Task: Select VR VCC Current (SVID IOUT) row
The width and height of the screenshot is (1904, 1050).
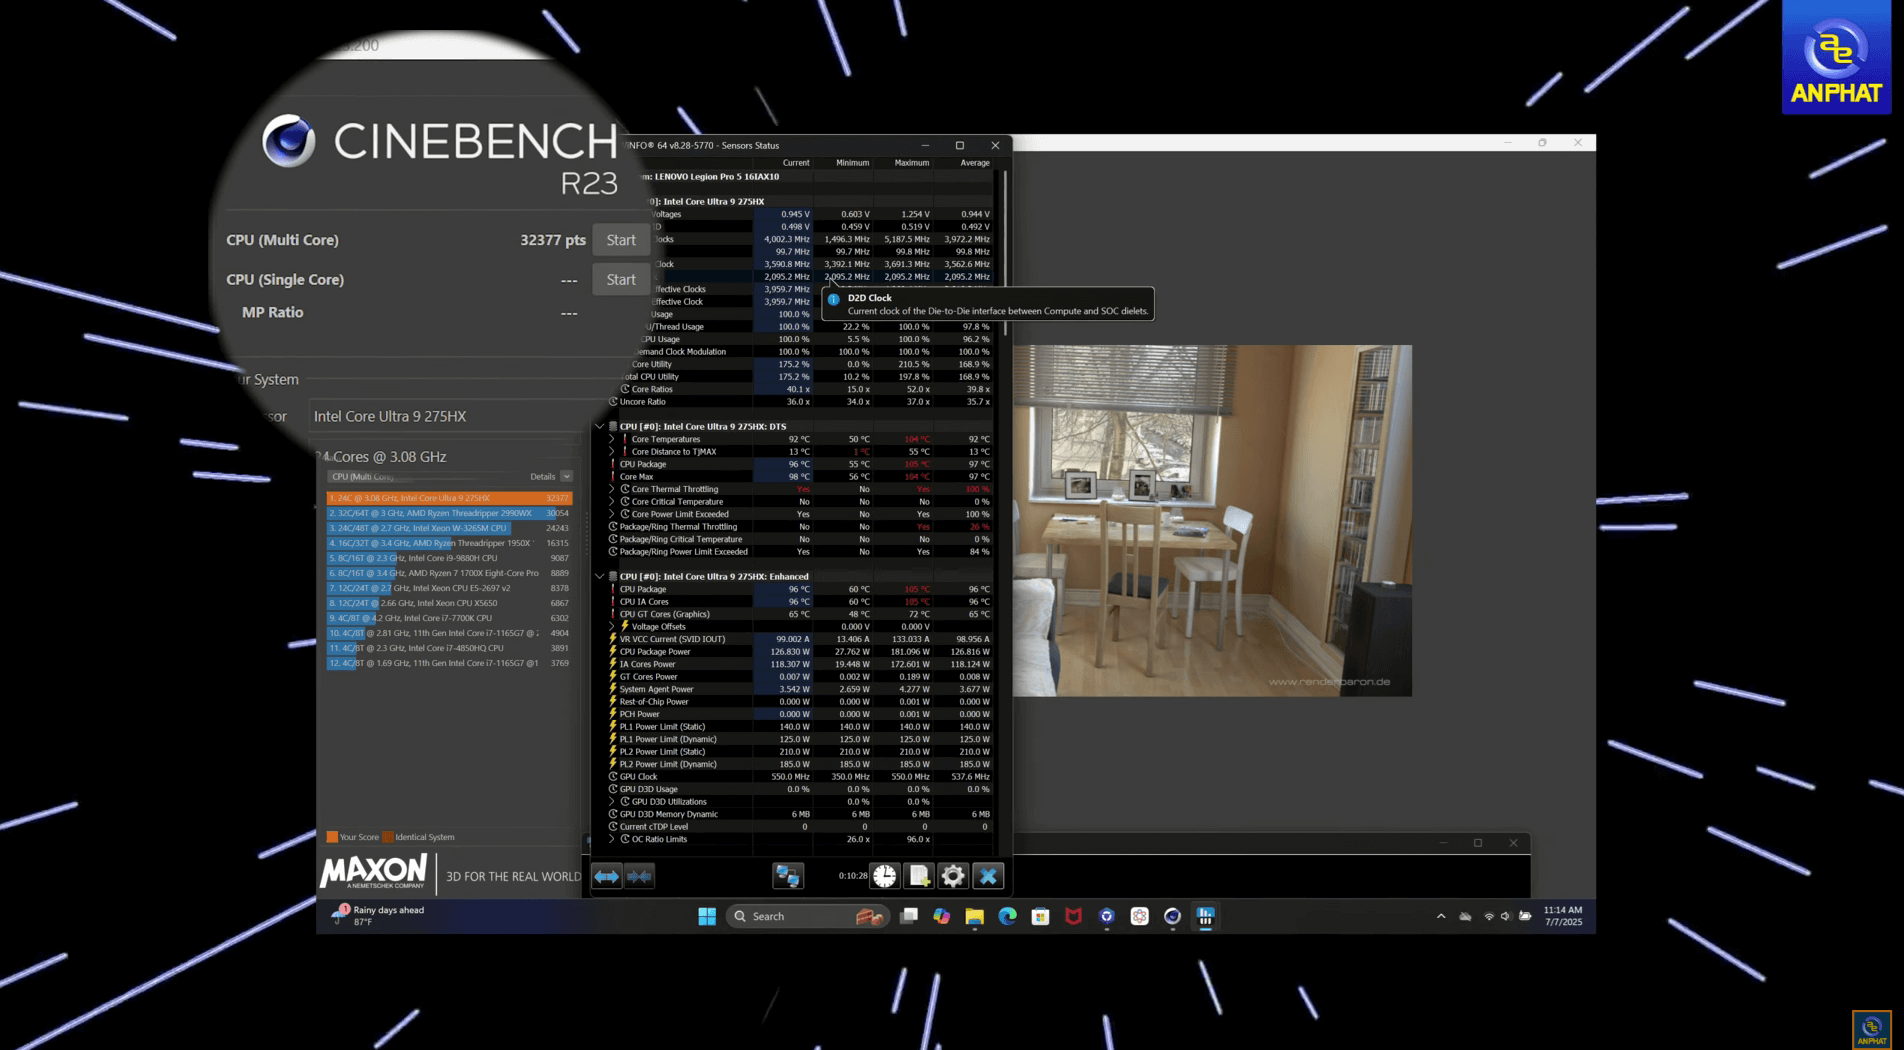Action: [800, 639]
